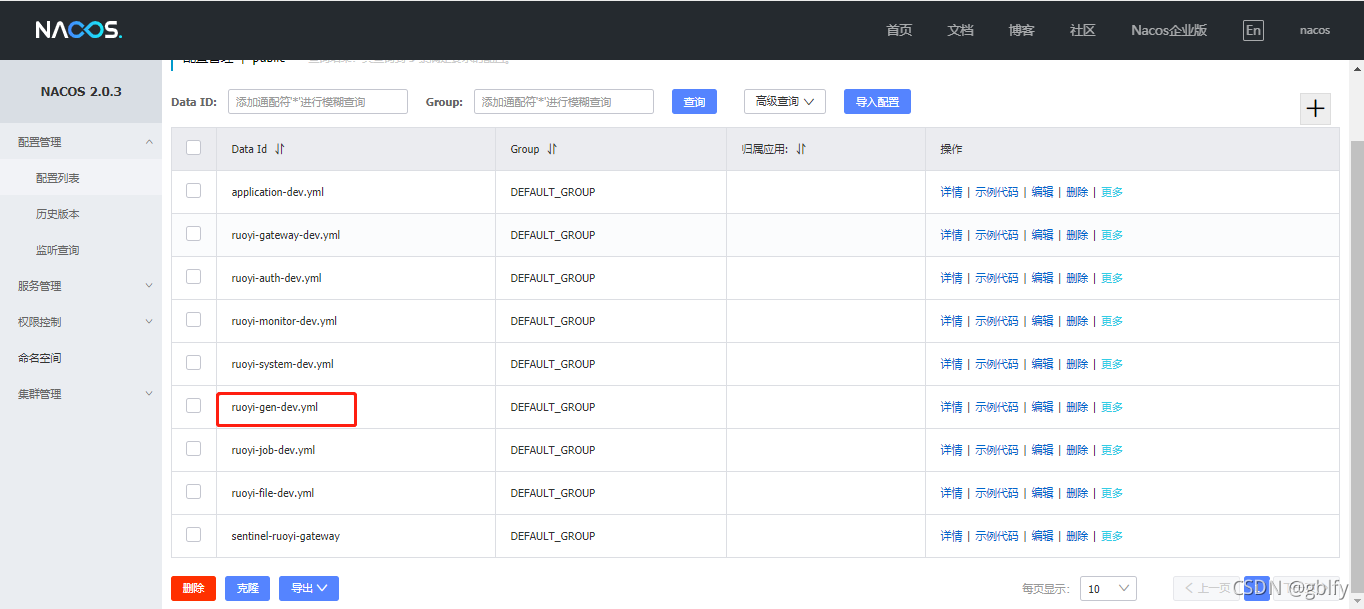The width and height of the screenshot is (1364, 609).
Task: Check the box for application-dev.yml
Action: pyautogui.click(x=194, y=191)
